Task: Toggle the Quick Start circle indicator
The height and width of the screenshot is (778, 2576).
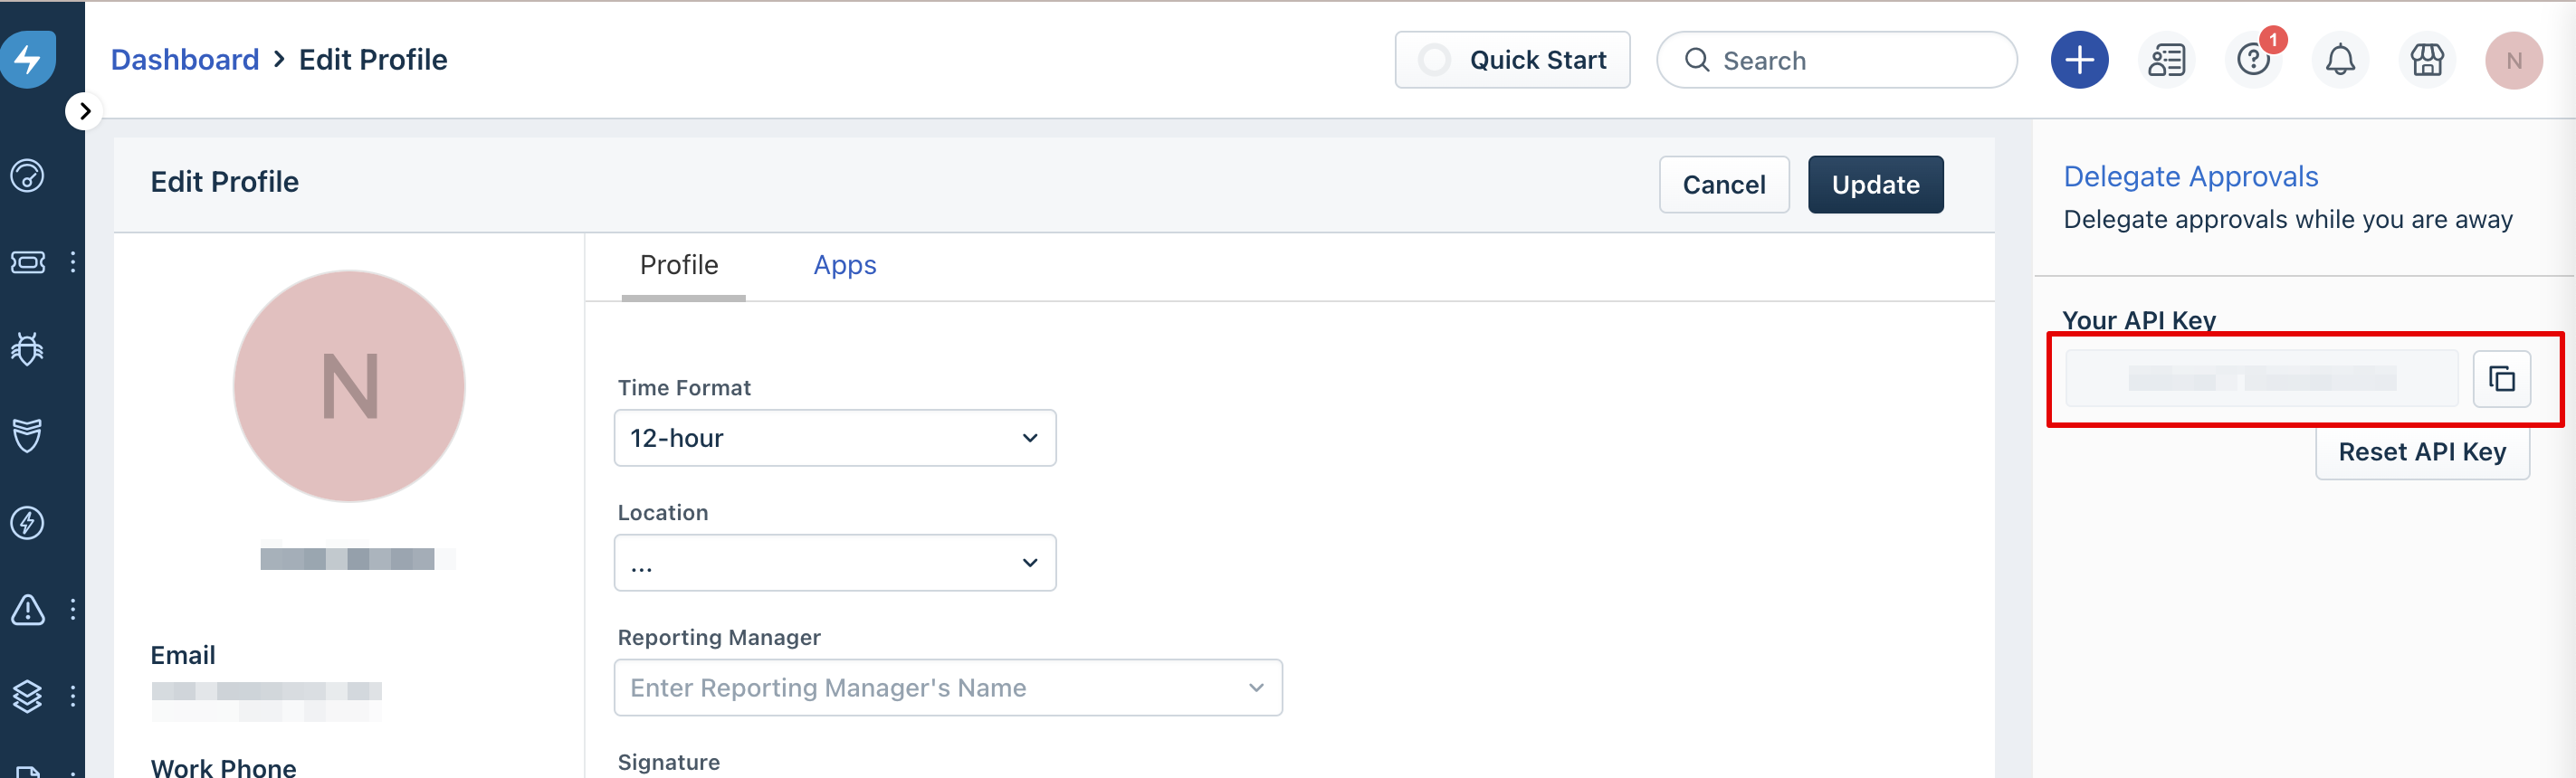Action: [1434, 60]
